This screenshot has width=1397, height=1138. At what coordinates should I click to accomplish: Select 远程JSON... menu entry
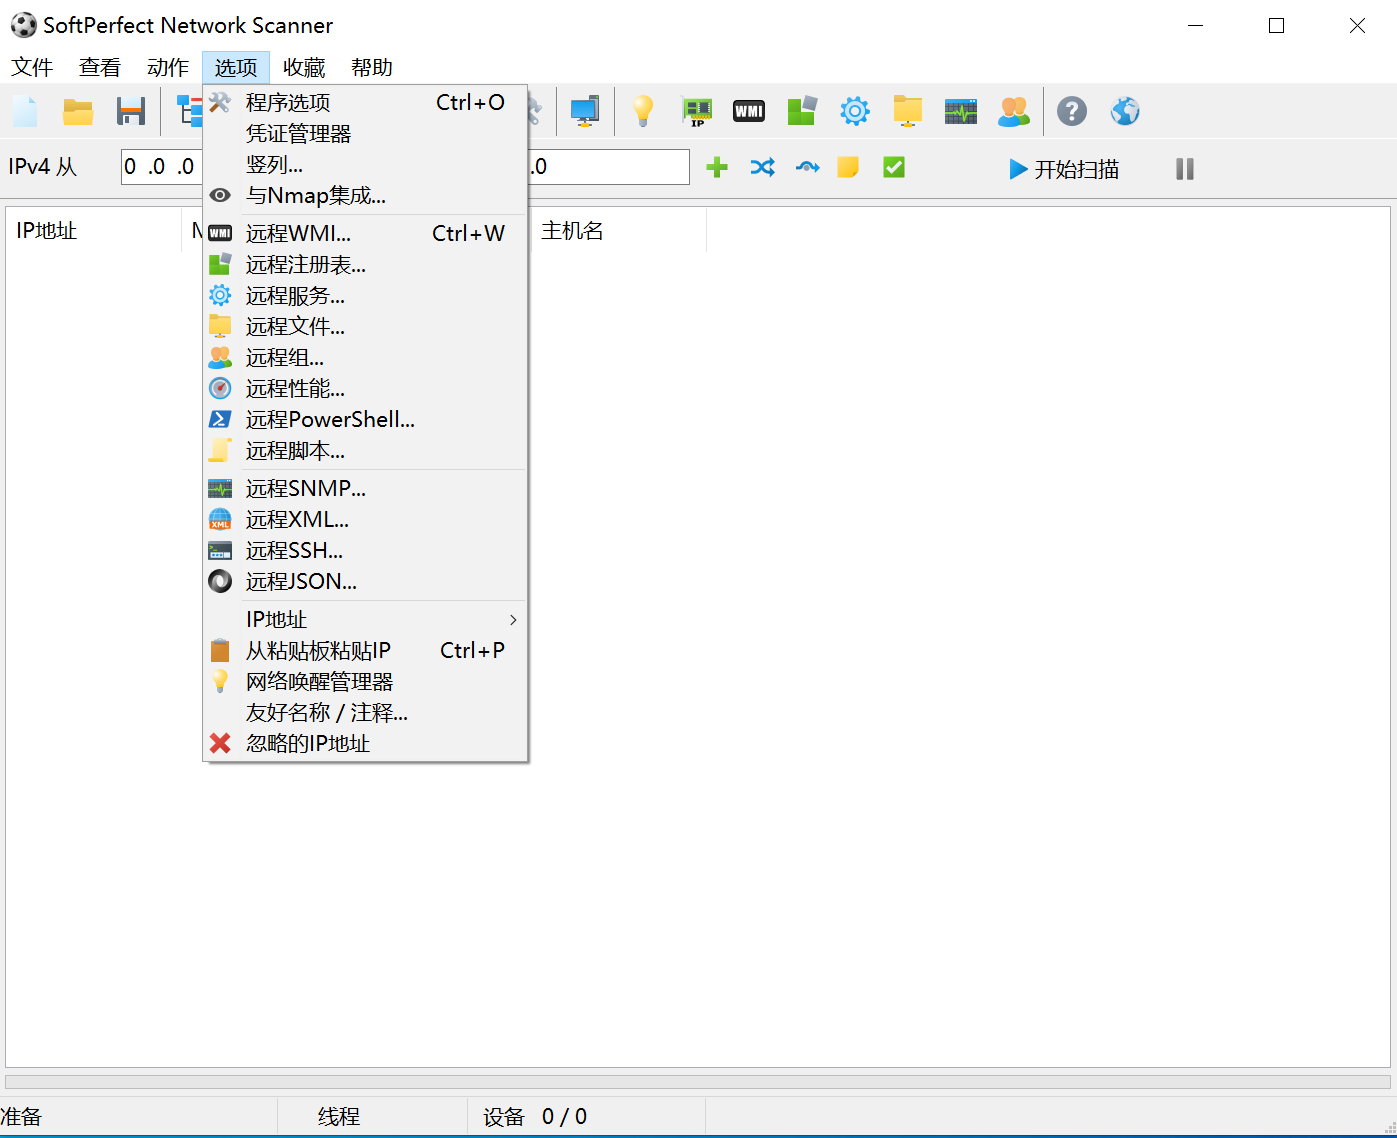[365, 581]
